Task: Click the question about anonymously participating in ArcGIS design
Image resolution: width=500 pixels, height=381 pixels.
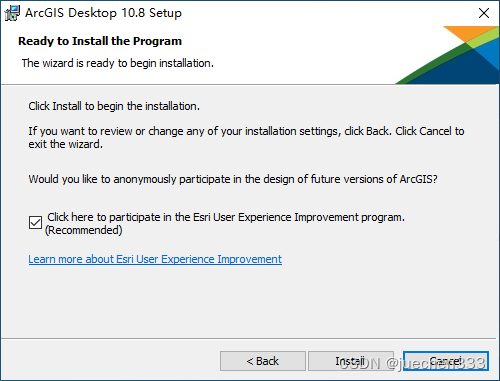Action: coord(233,179)
